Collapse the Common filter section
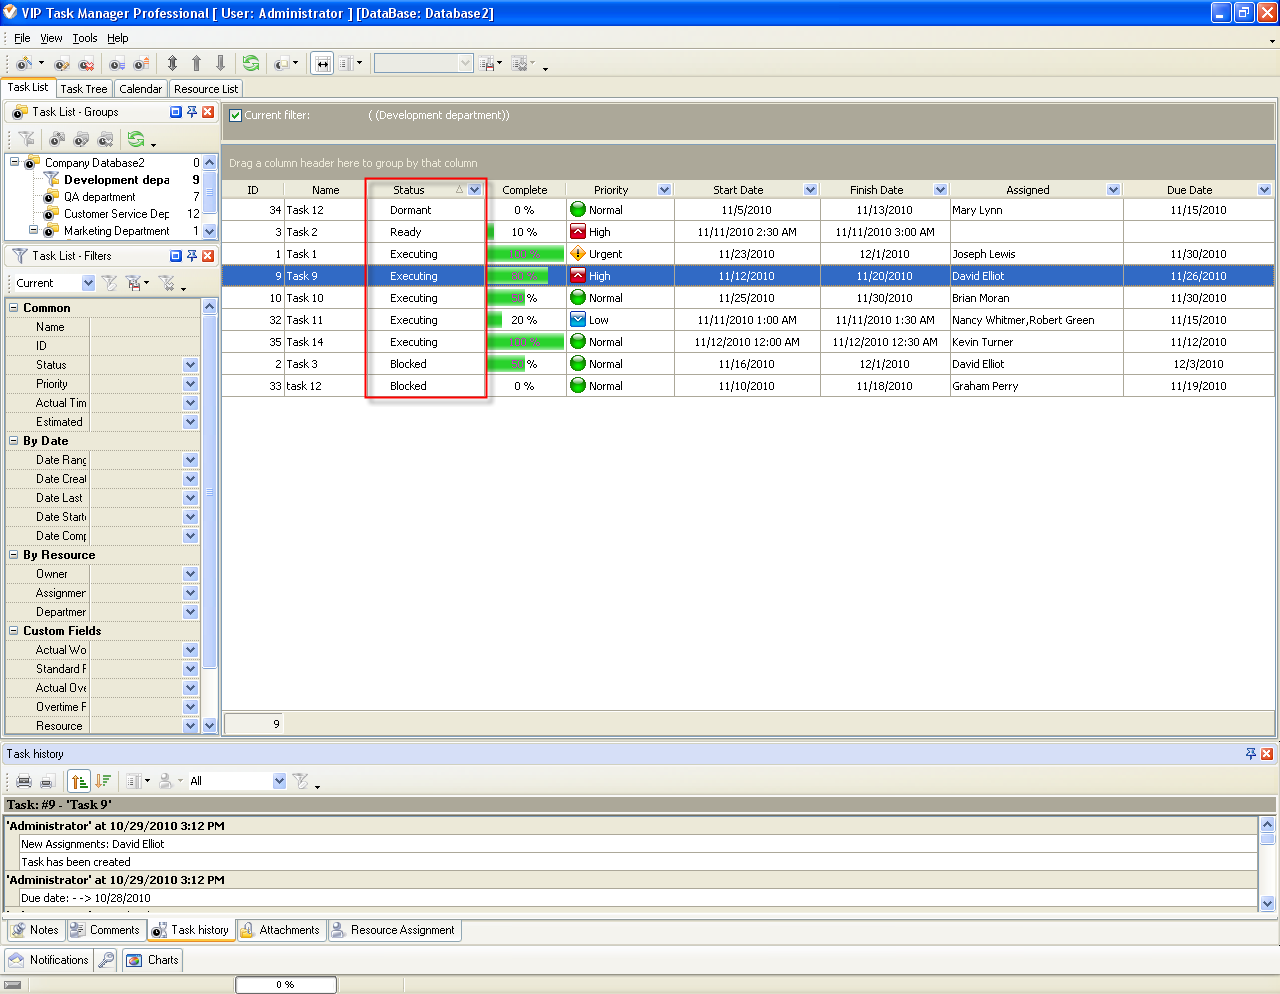The height and width of the screenshot is (994, 1280). [14, 308]
